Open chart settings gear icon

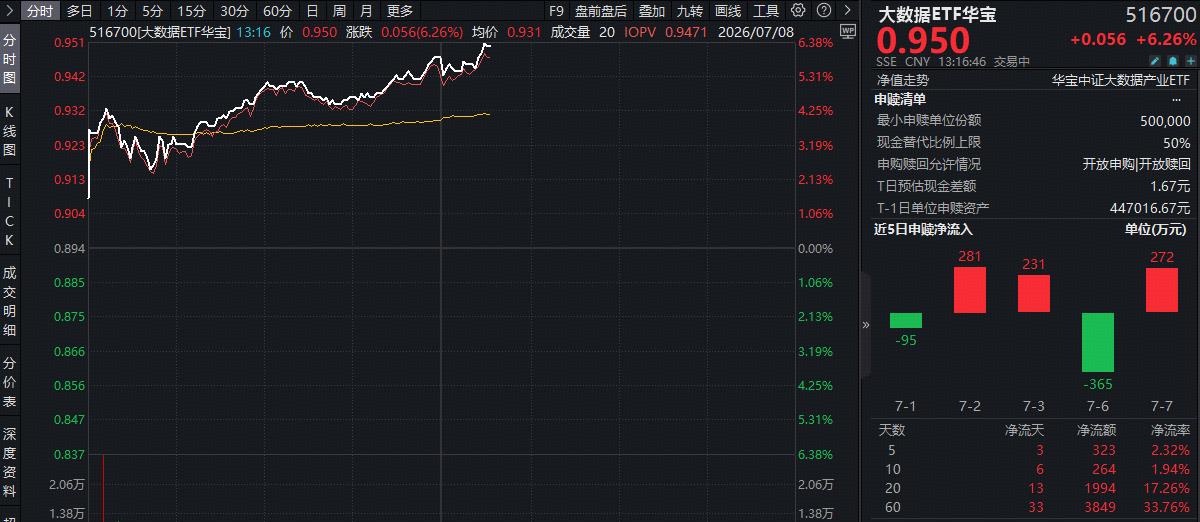click(798, 11)
